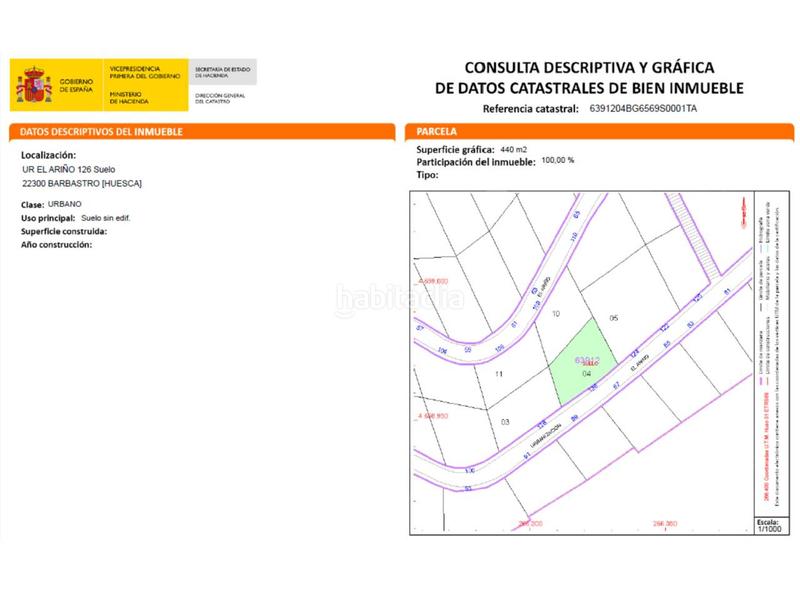Click the red coordinate '266.200' on the map
The width and height of the screenshot is (800, 600).
tap(531, 523)
